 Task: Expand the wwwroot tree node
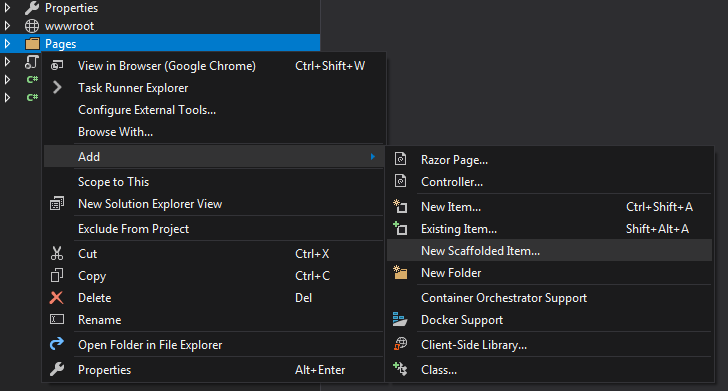pos(7,26)
